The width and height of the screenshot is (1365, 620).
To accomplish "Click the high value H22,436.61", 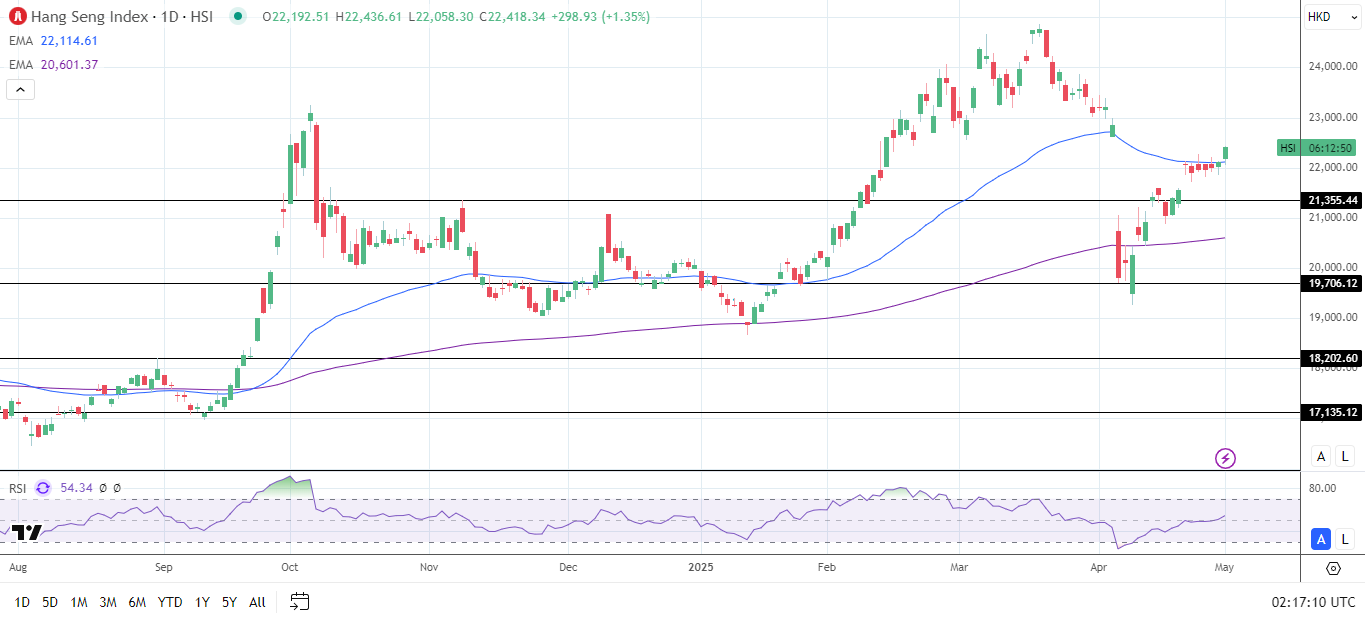I will [x=371, y=17].
